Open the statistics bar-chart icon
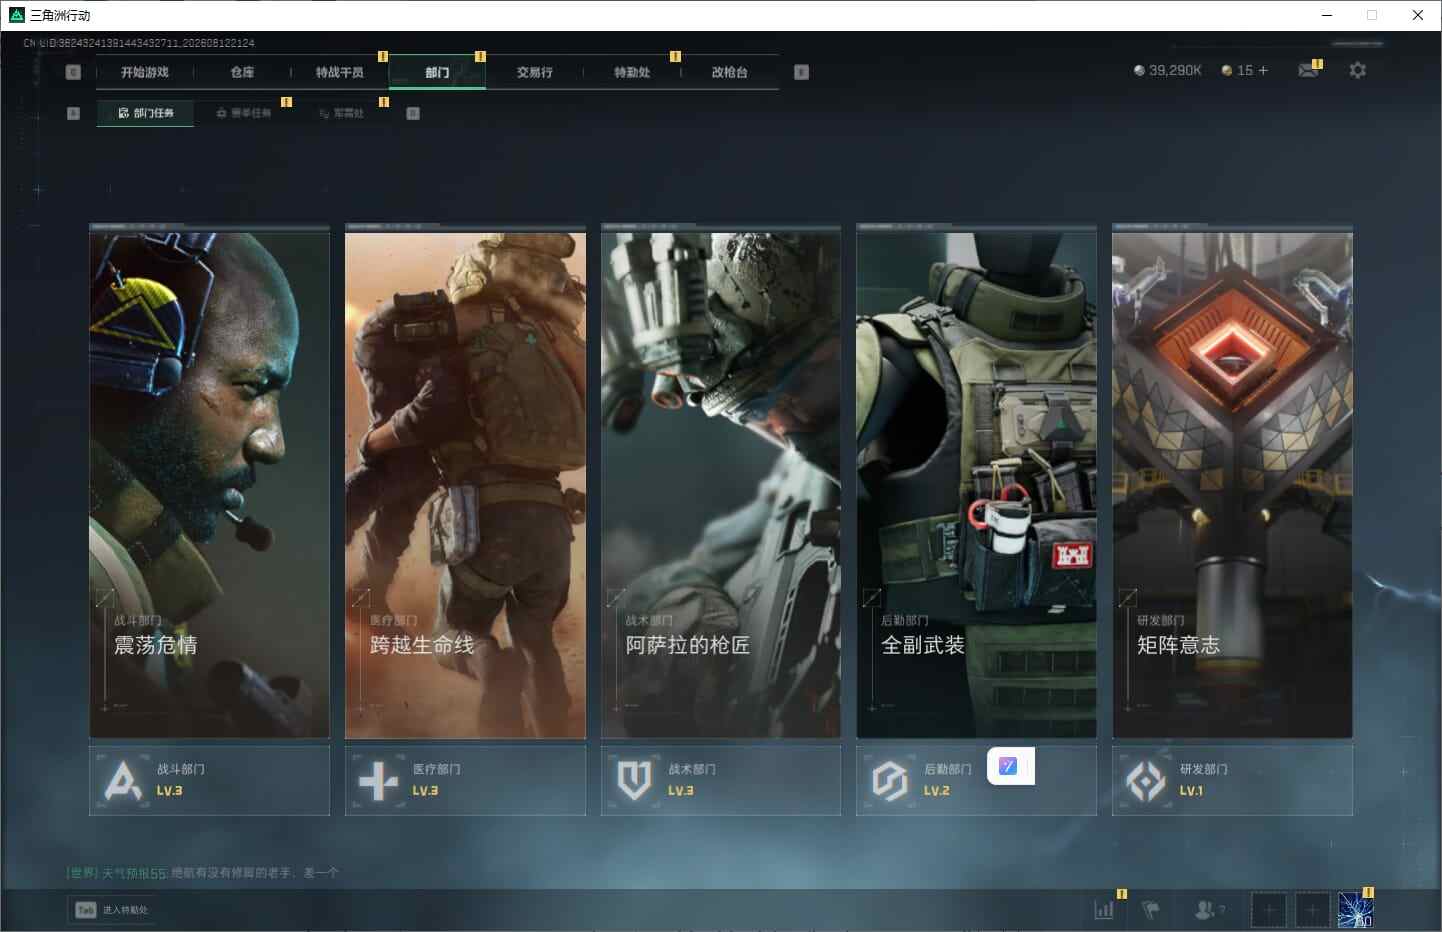Screen dimensions: 1442x932 [1104, 910]
